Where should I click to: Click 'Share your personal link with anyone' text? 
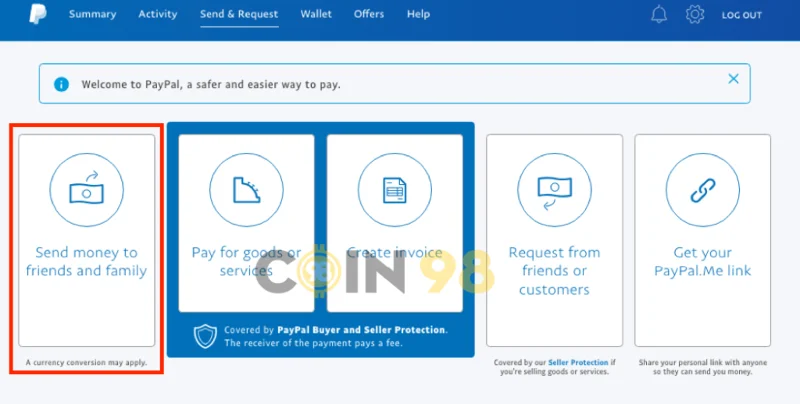pos(703,363)
